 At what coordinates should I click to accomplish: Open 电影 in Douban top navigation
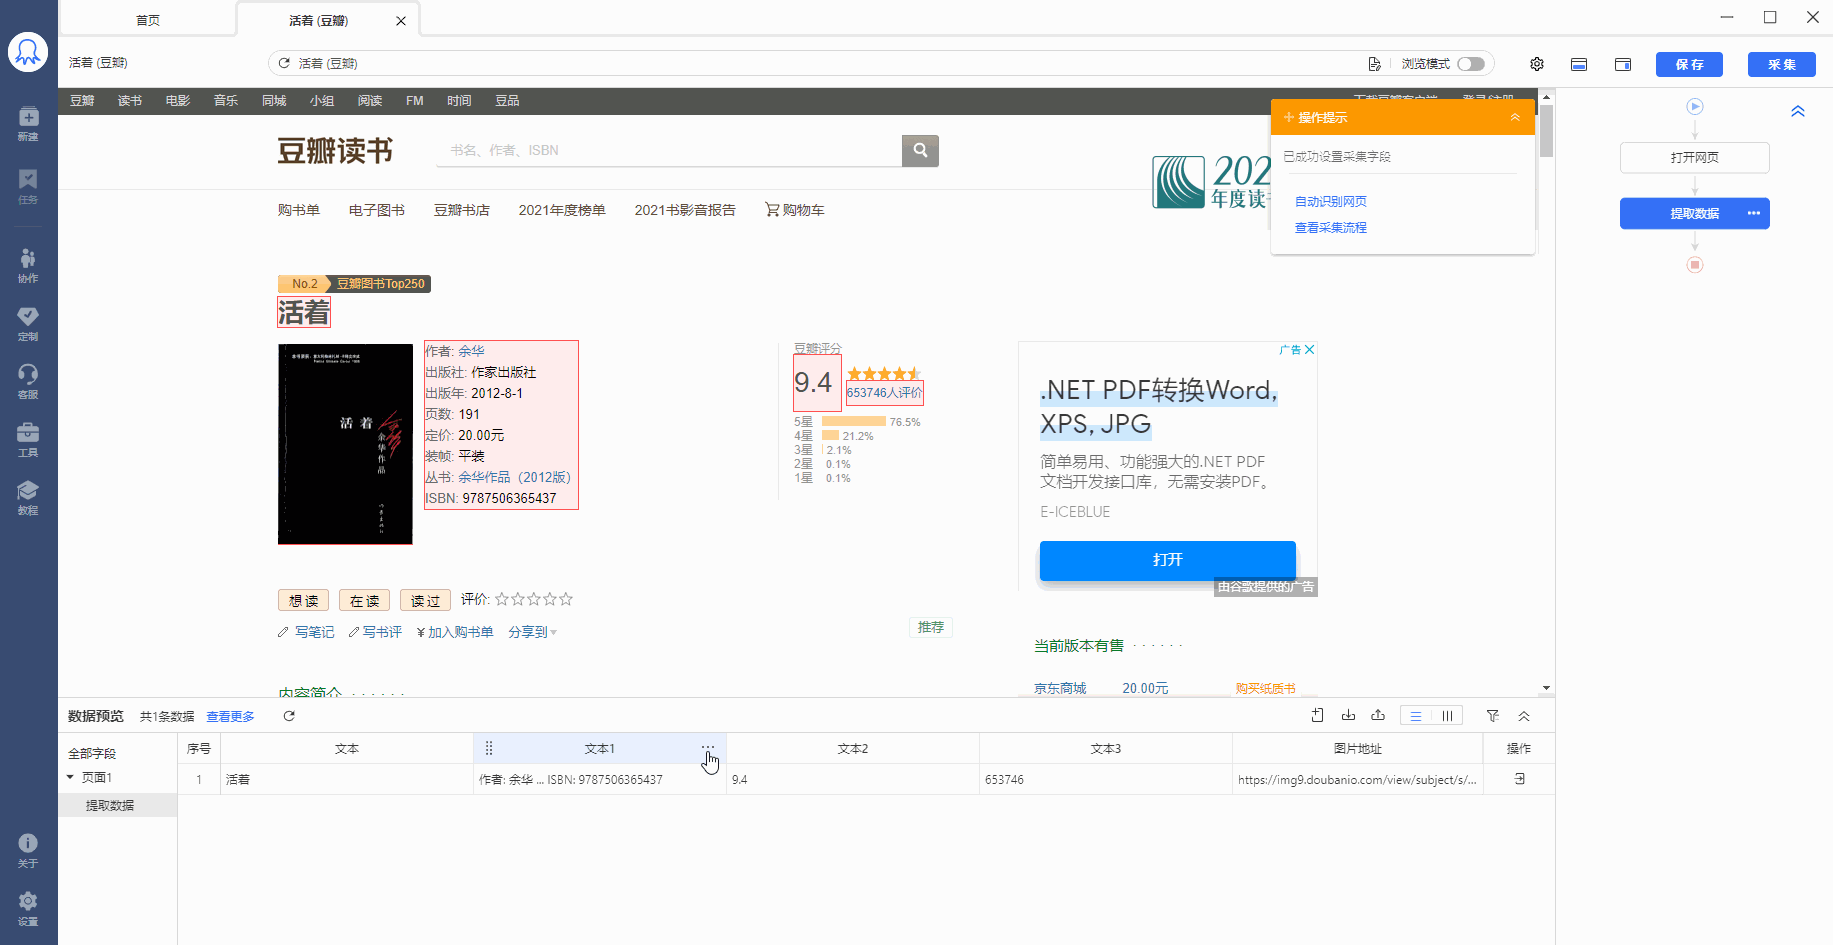[178, 101]
